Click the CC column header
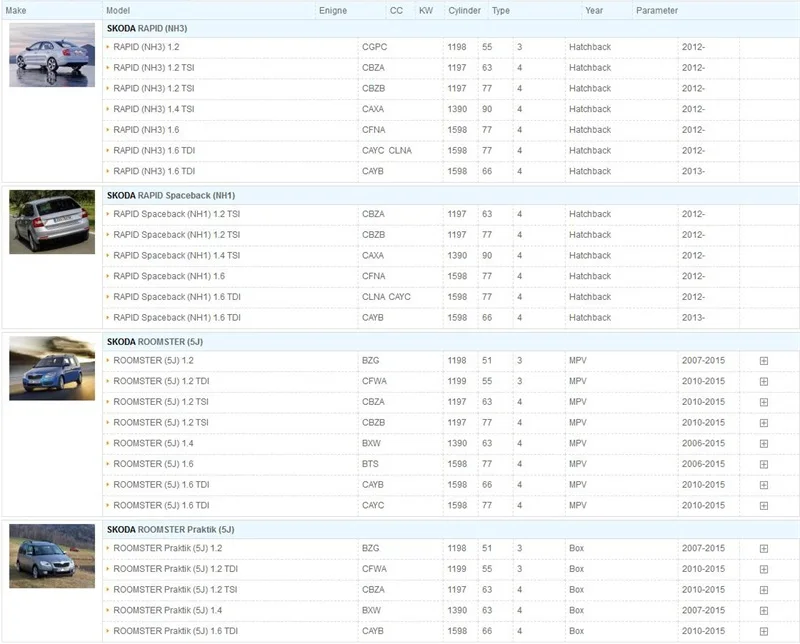This screenshot has height=644, width=800. click(396, 11)
